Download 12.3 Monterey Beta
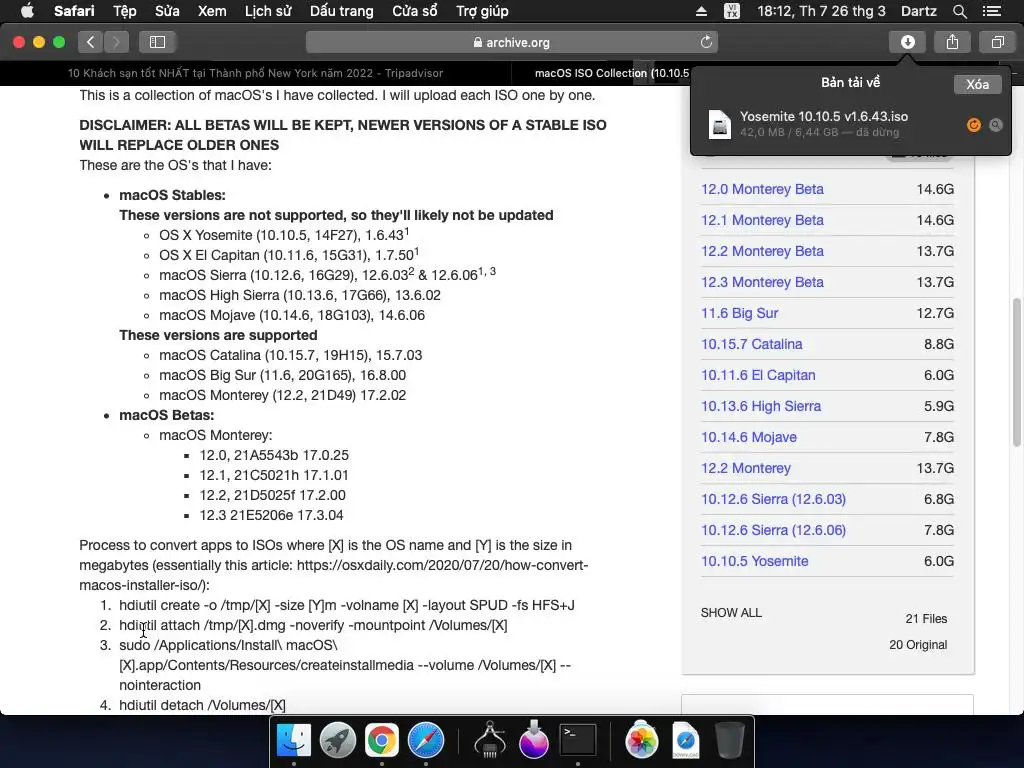The height and width of the screenshot is (768, 1024). pos(762,282)
